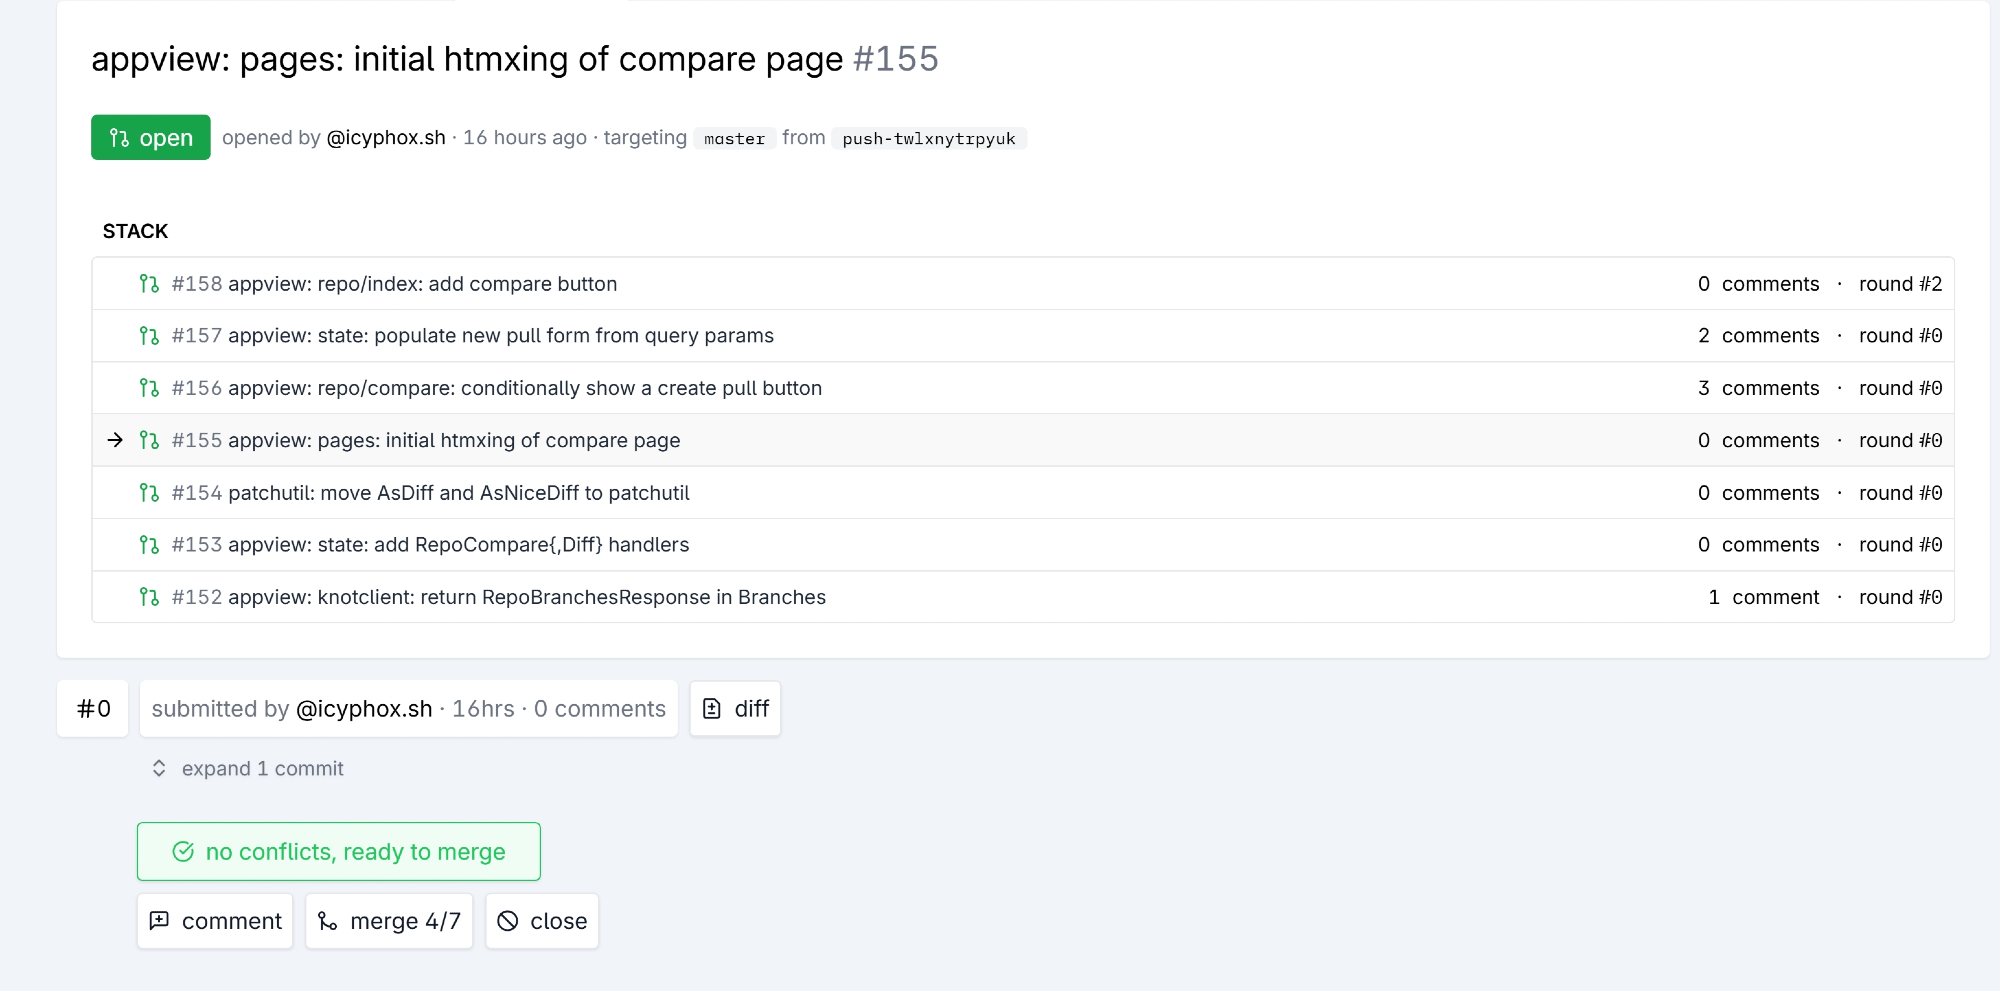Close this pull request
2000x991 pixels.
pyautogui.click(x=542, y=921)
